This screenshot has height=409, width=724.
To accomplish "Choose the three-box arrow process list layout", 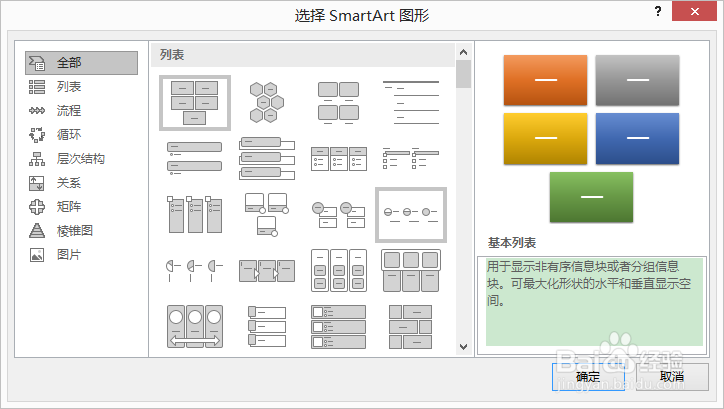I will pyautogui.click(x=267, y=271).
